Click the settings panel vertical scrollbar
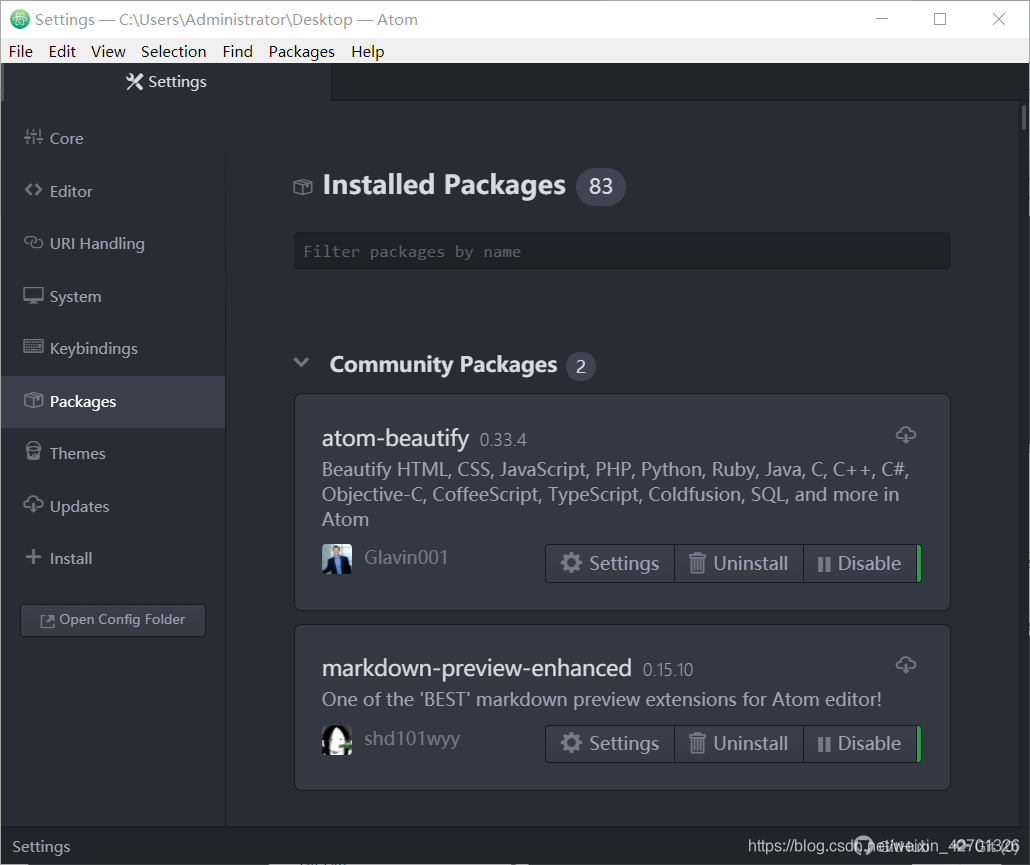This screenshot has width=1030, height=865. click(x=1023, y=118)
